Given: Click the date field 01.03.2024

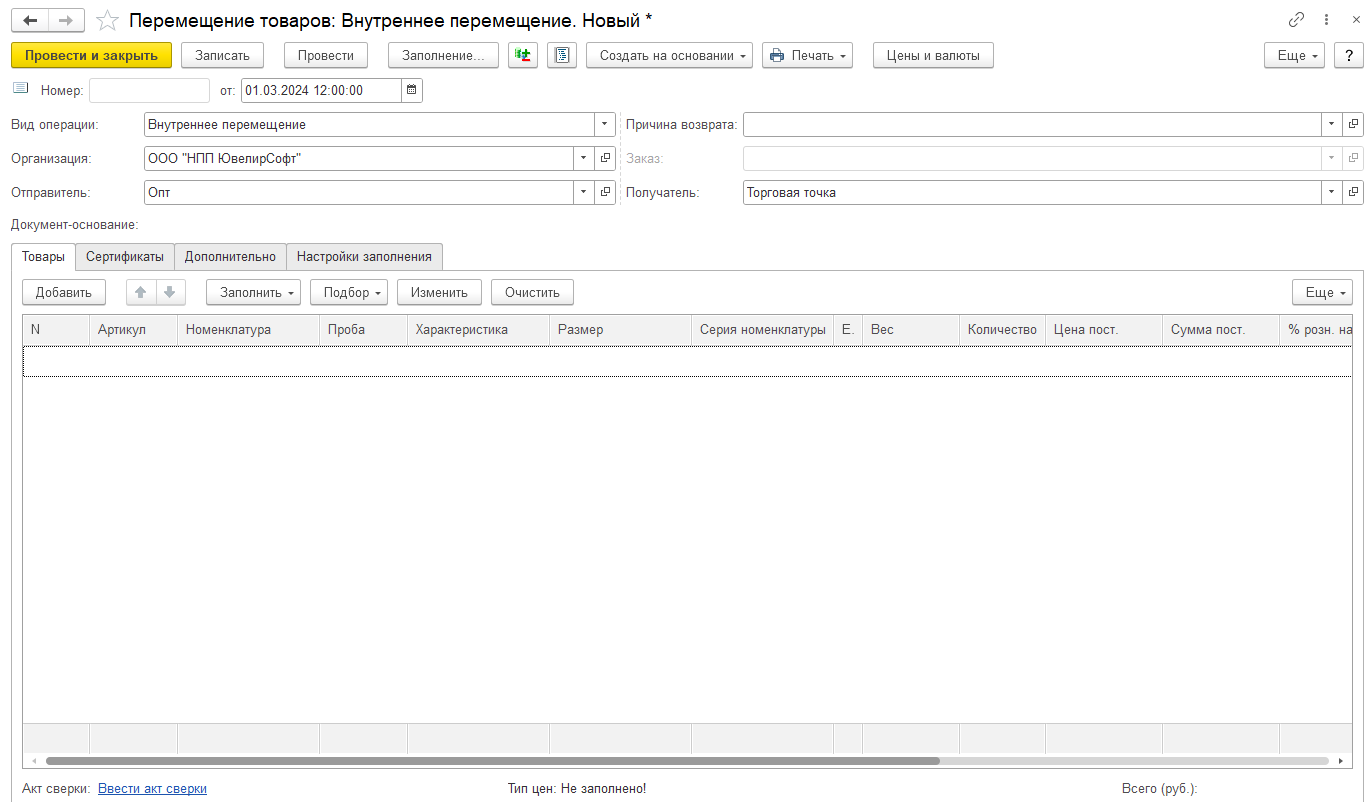Looking at the screenshot, I should coord(321,90).
